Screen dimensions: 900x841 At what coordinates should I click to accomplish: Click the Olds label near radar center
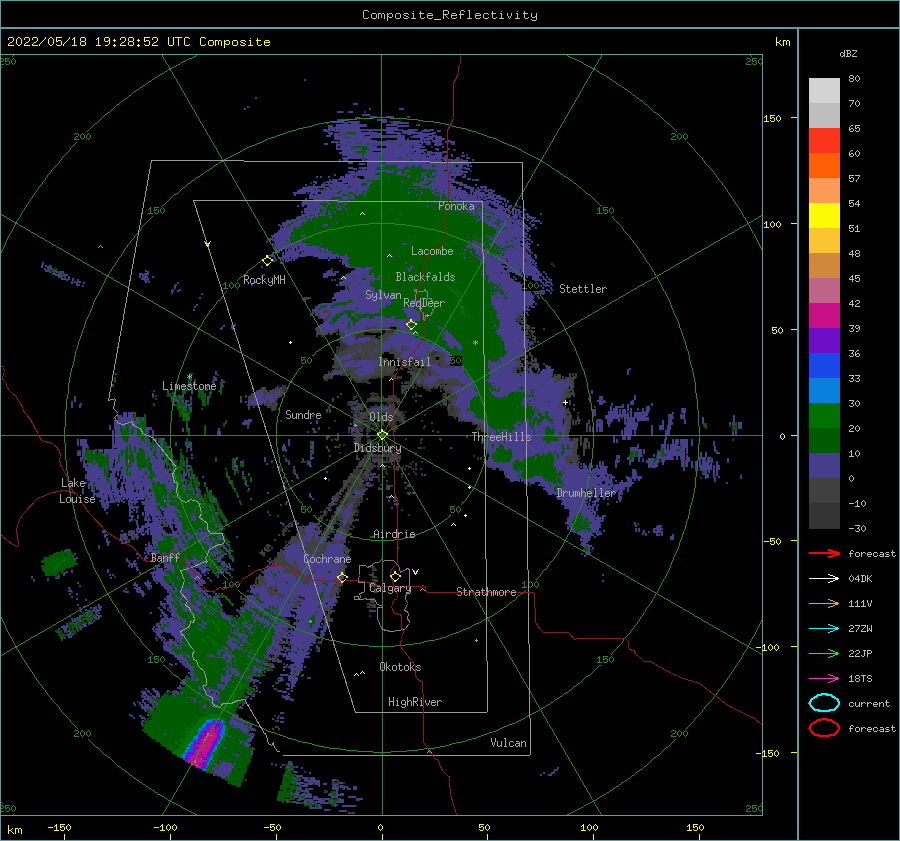click(x=381, y=417)
